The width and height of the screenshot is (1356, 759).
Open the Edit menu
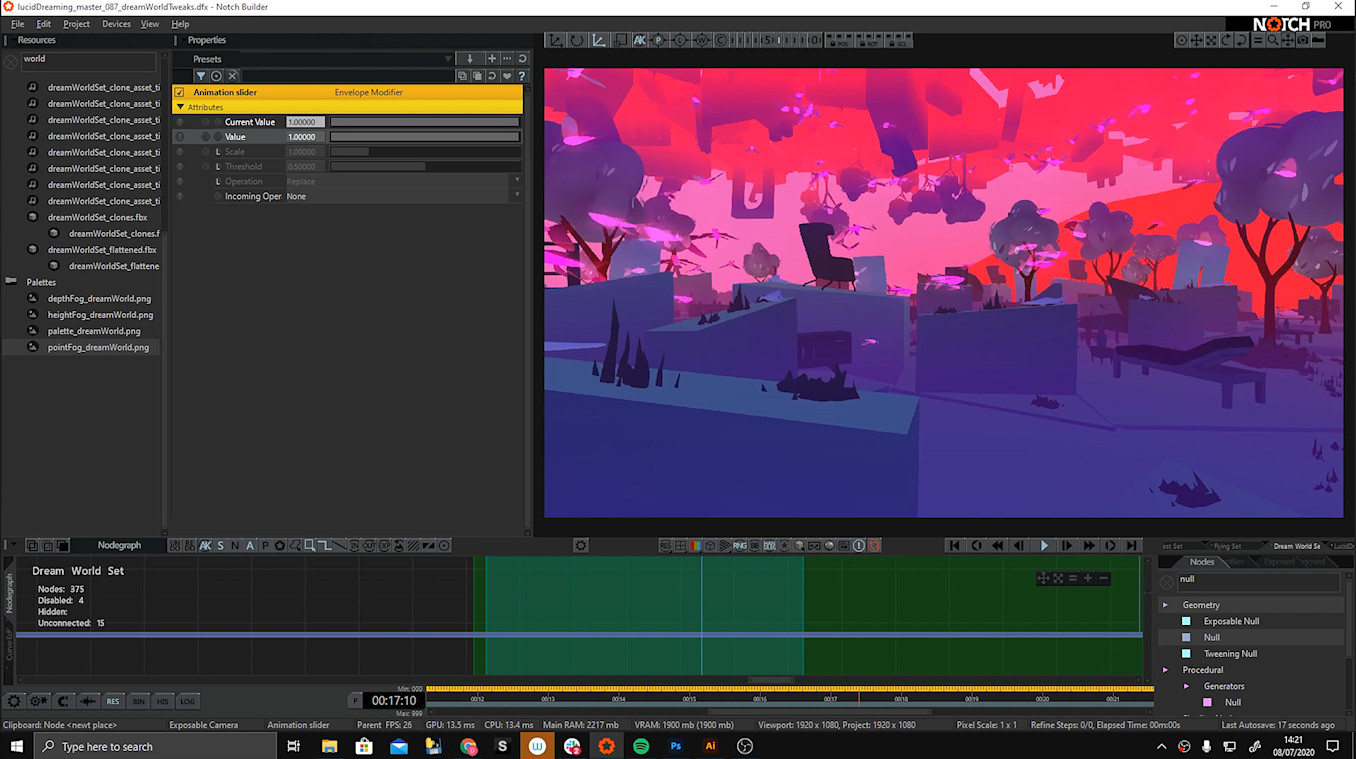pyautogui.click(x=44, y=24)
